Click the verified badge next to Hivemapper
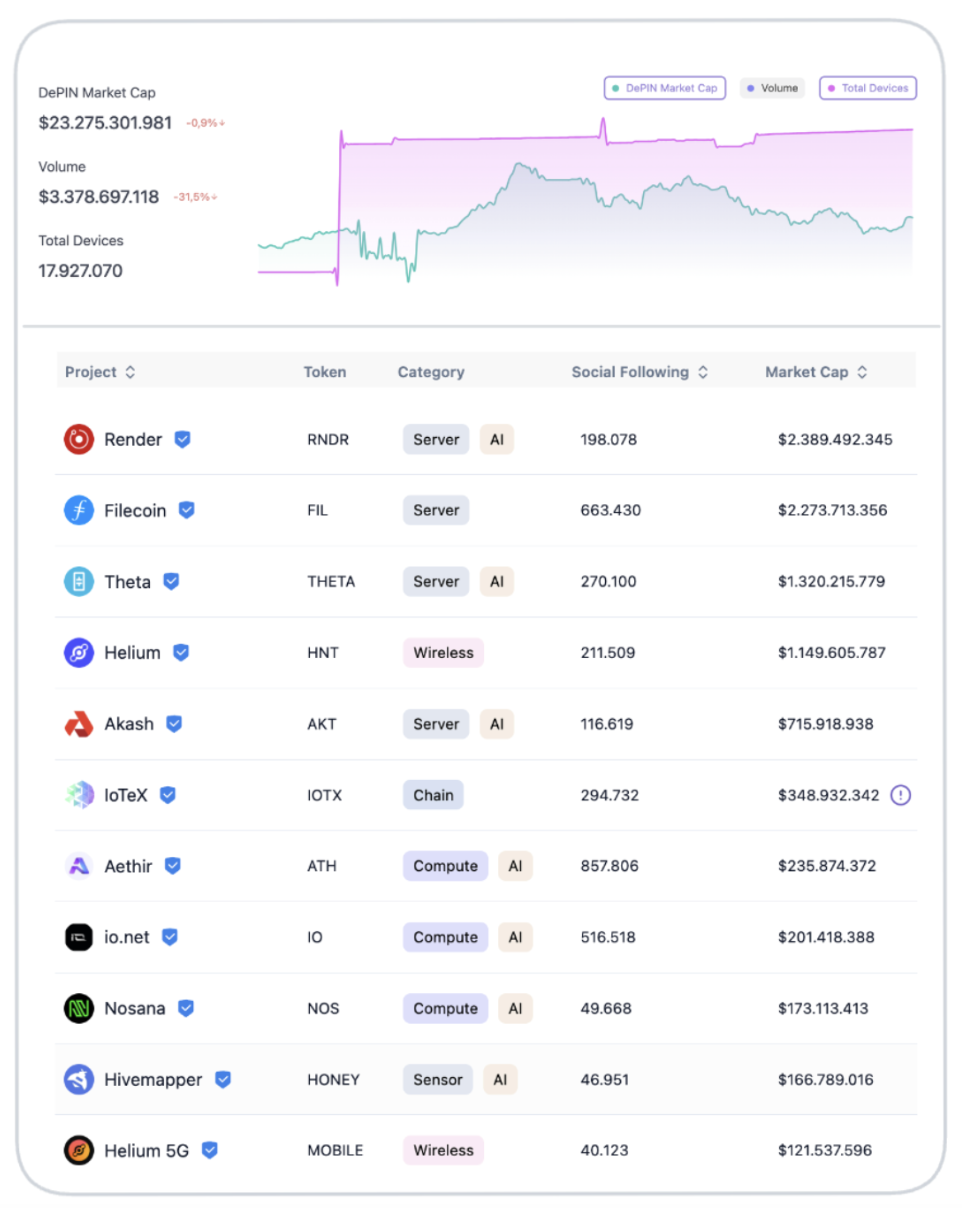The height and width of the screenshot is (1212, 962). click(223, 1080)
